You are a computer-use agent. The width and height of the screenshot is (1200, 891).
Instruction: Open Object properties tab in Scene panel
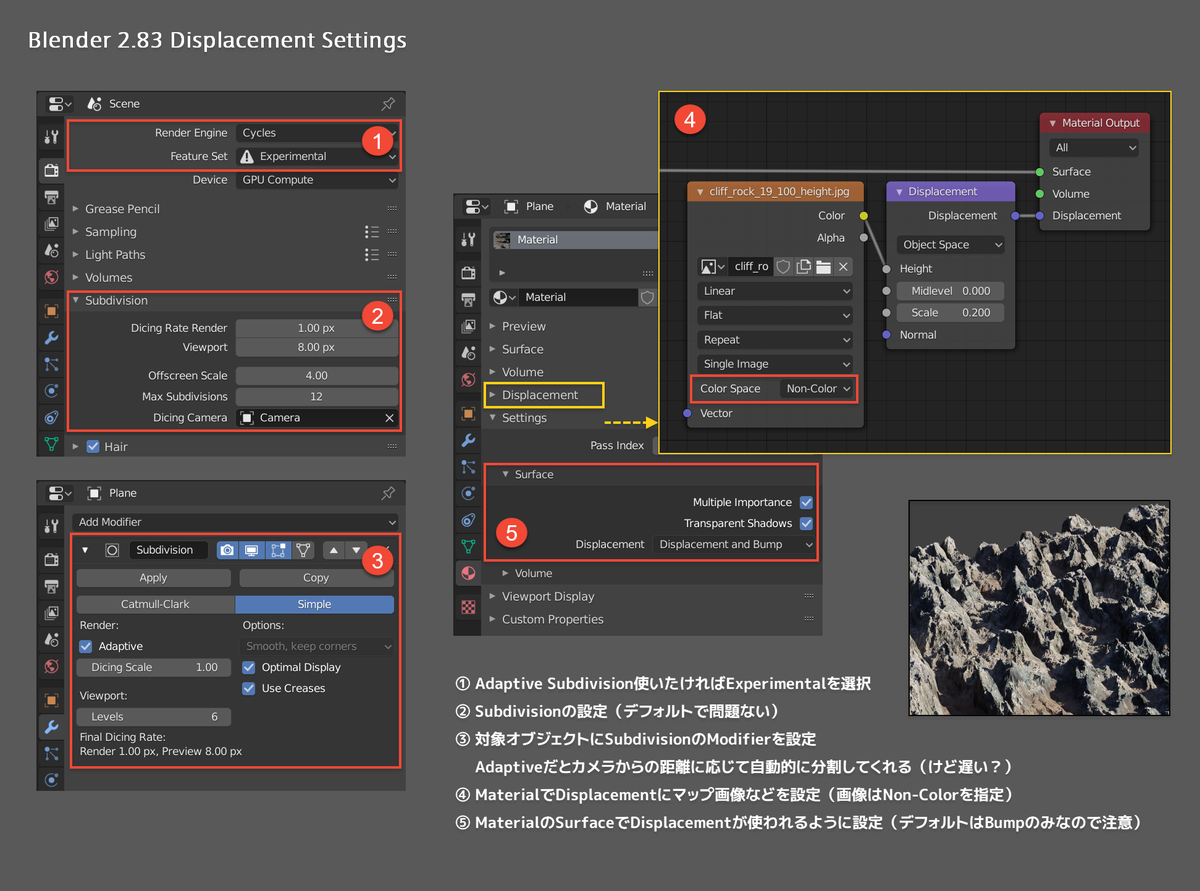click(x=51, y=311)
